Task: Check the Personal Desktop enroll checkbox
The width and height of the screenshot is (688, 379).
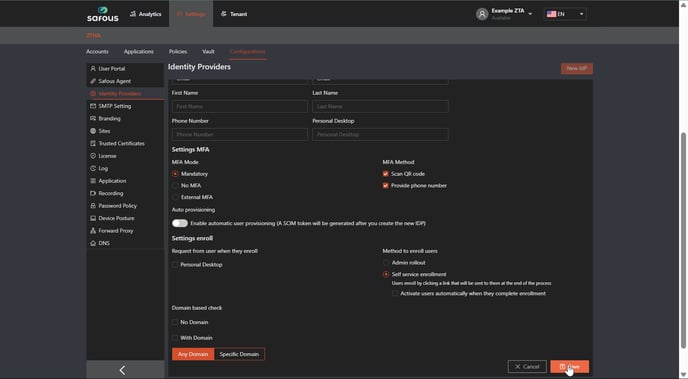Action: point(175,265)
